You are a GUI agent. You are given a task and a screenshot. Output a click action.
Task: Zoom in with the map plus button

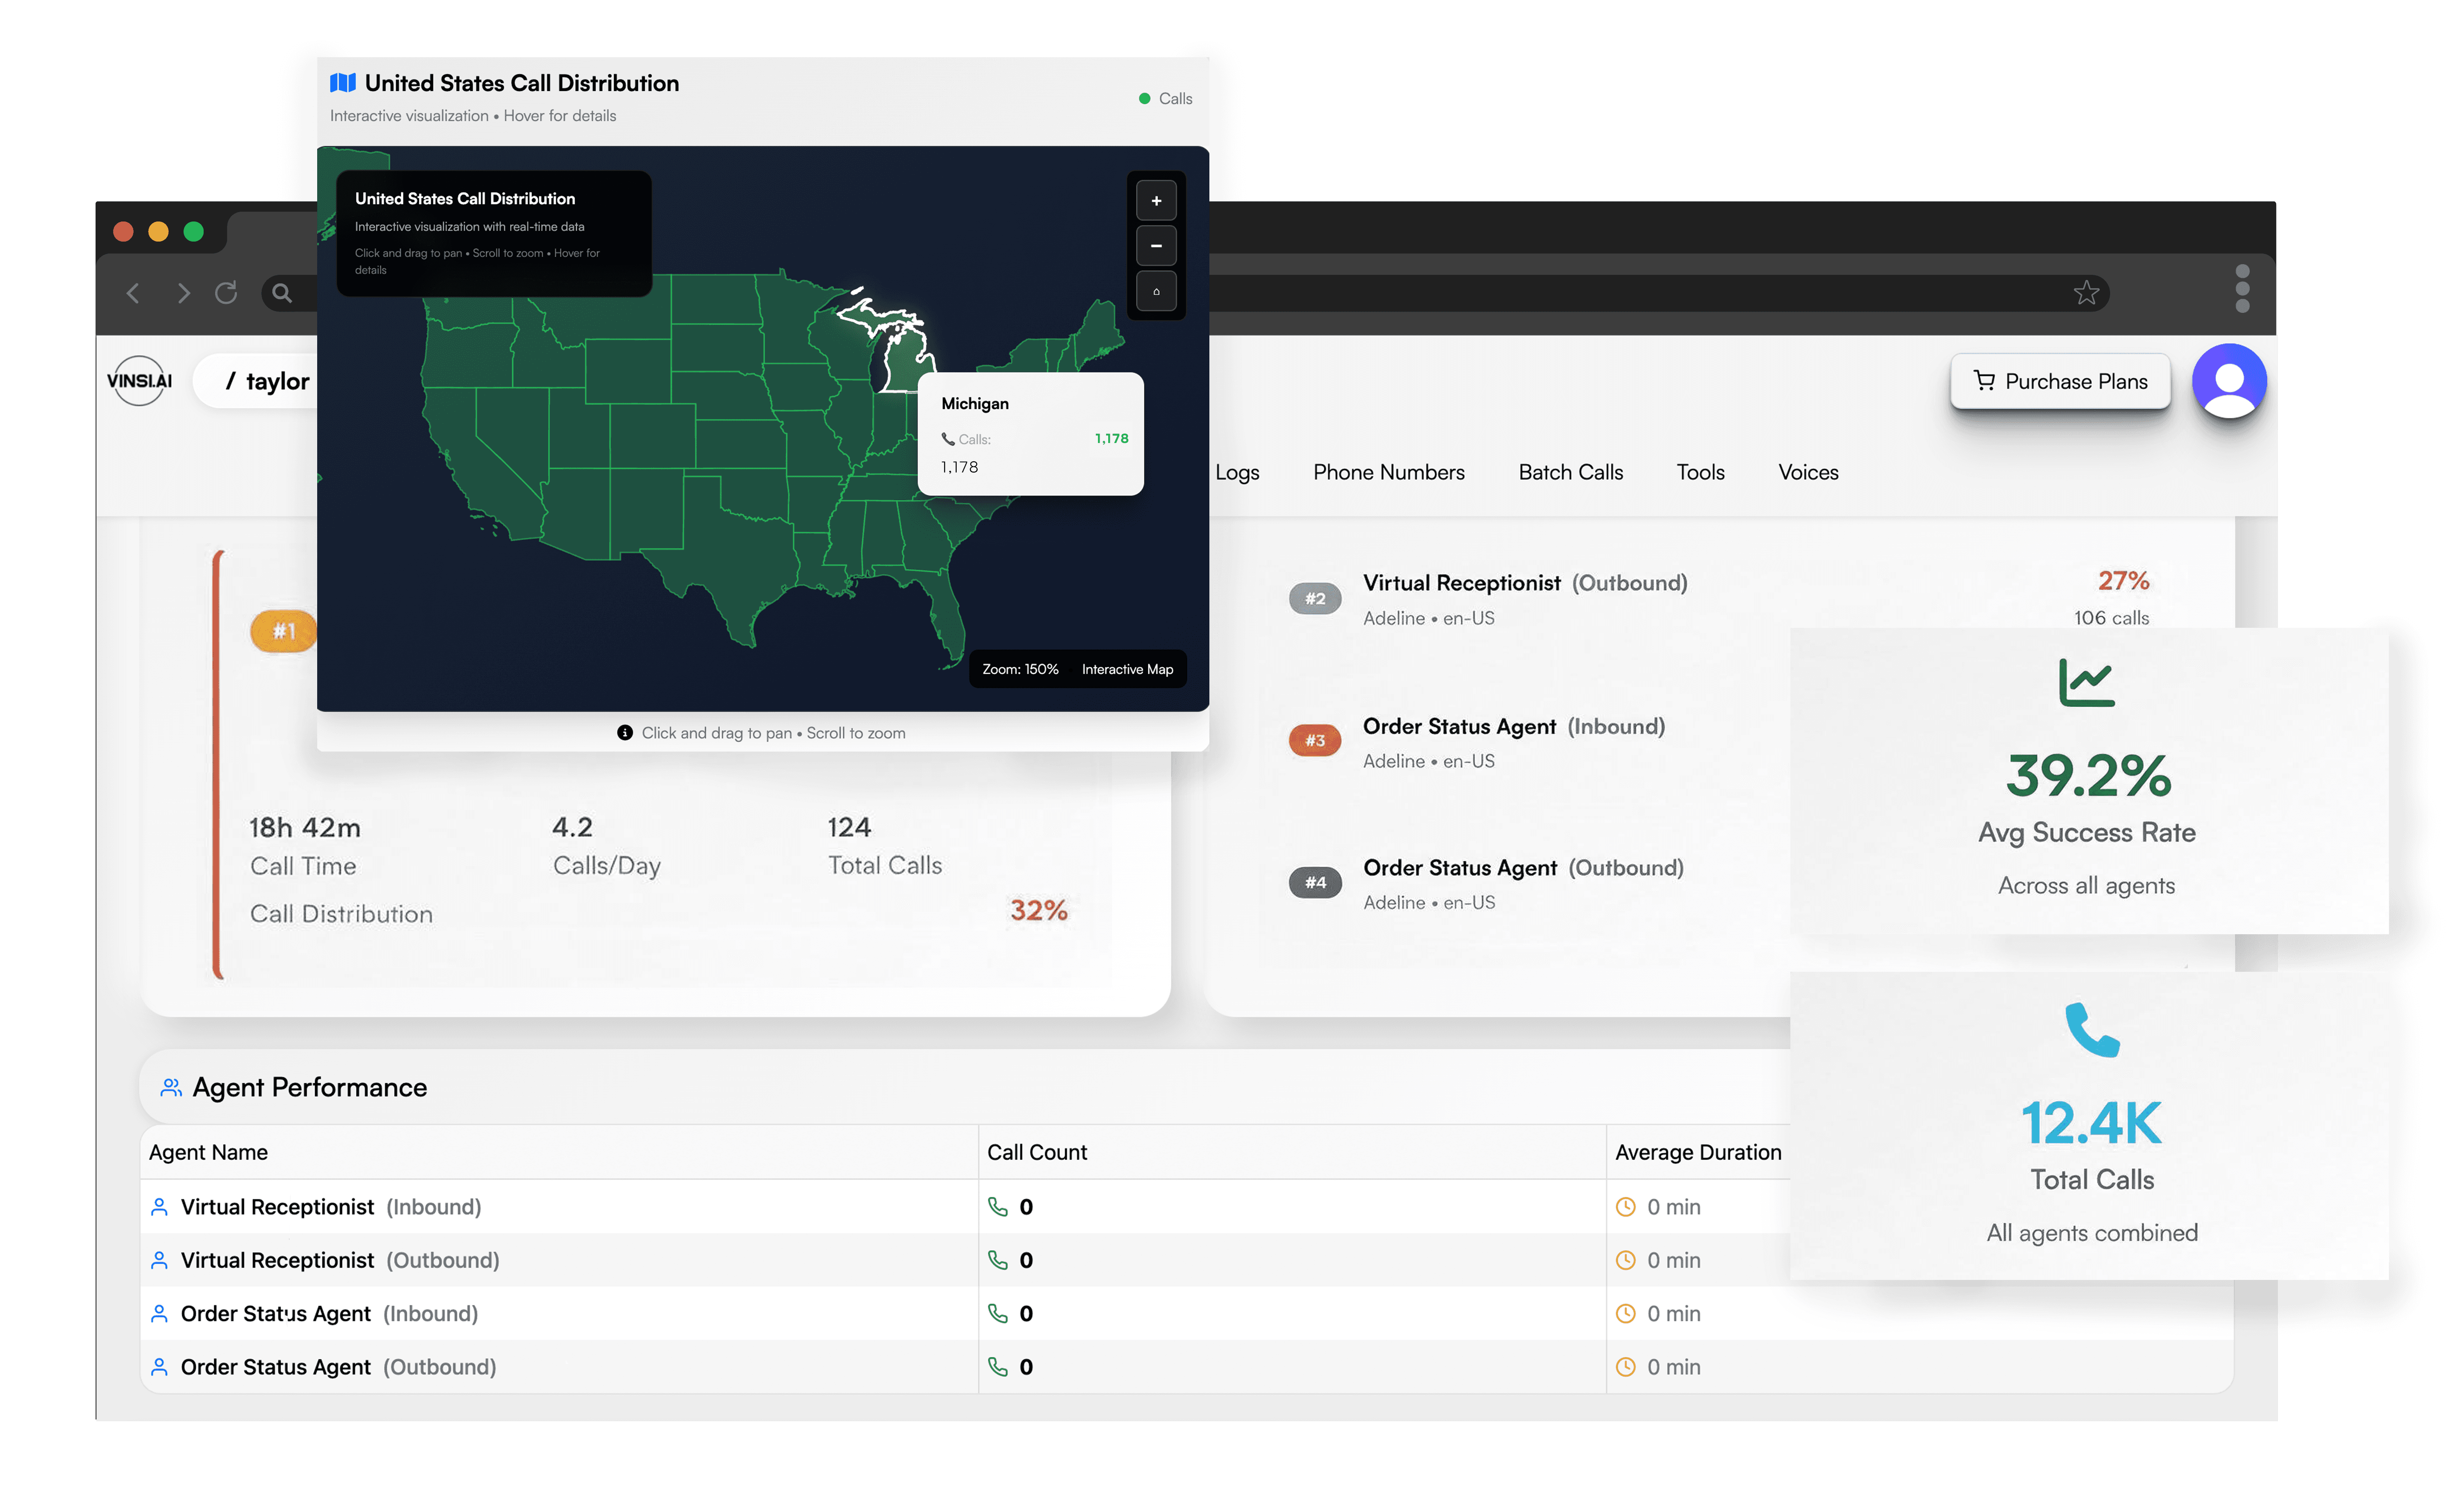tap(1156, 201)
